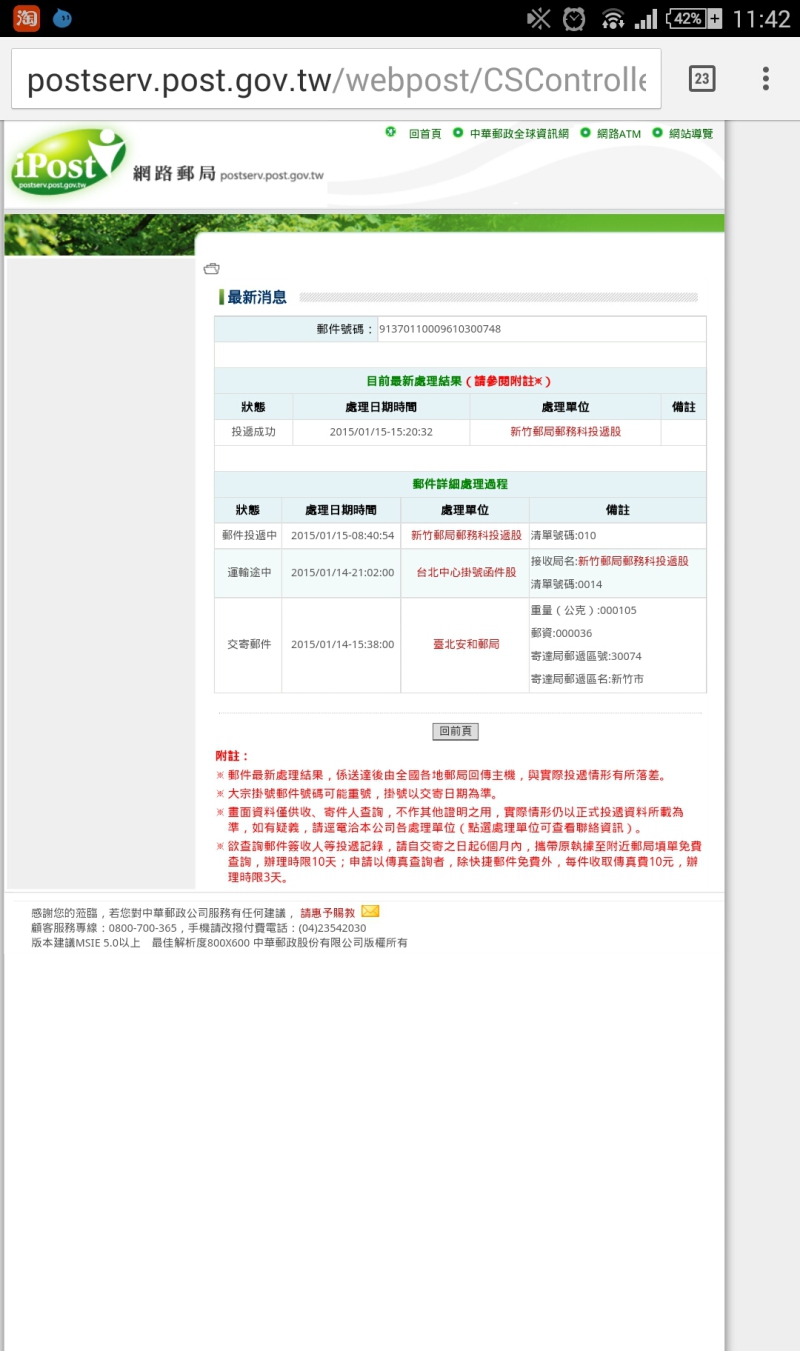Open 新竹郵局郵務科投遞股 link in latest result row

click(x=565, y=432)
